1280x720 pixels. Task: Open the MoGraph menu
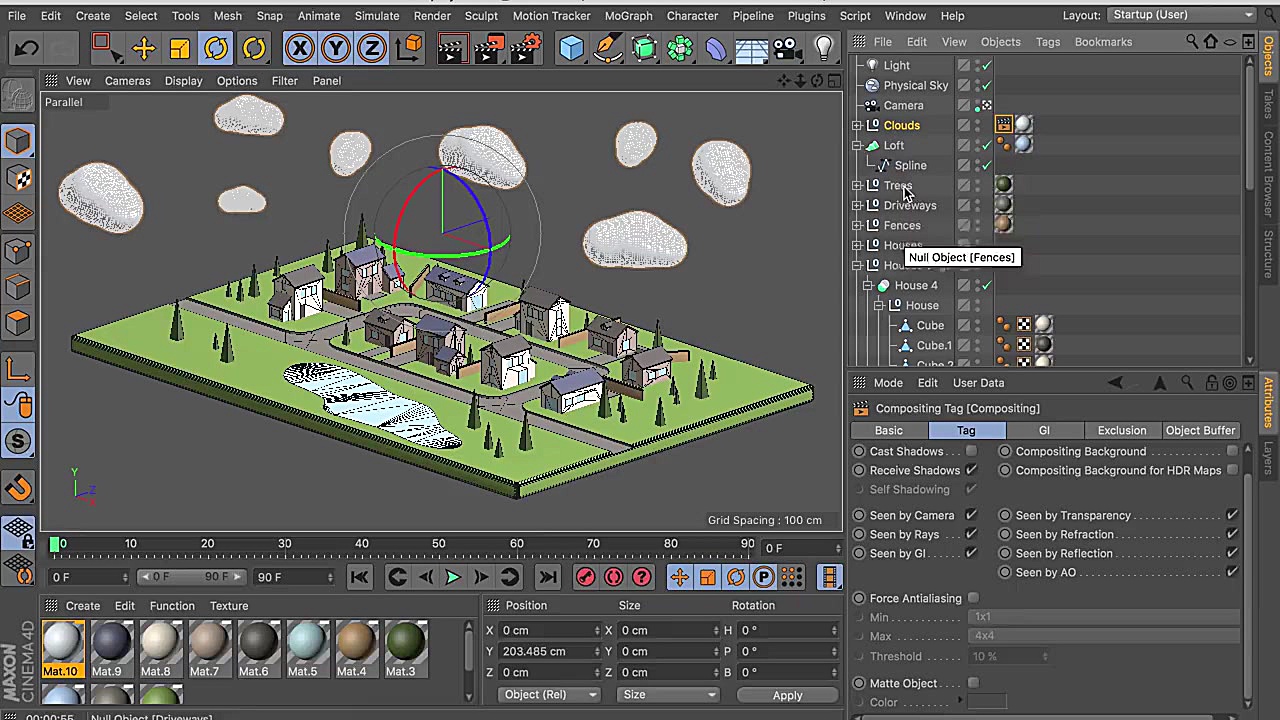click(x=628, y=15)
